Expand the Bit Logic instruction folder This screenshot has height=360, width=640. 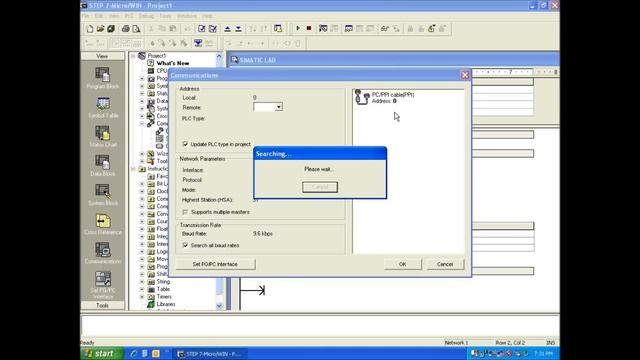point(142,184)
